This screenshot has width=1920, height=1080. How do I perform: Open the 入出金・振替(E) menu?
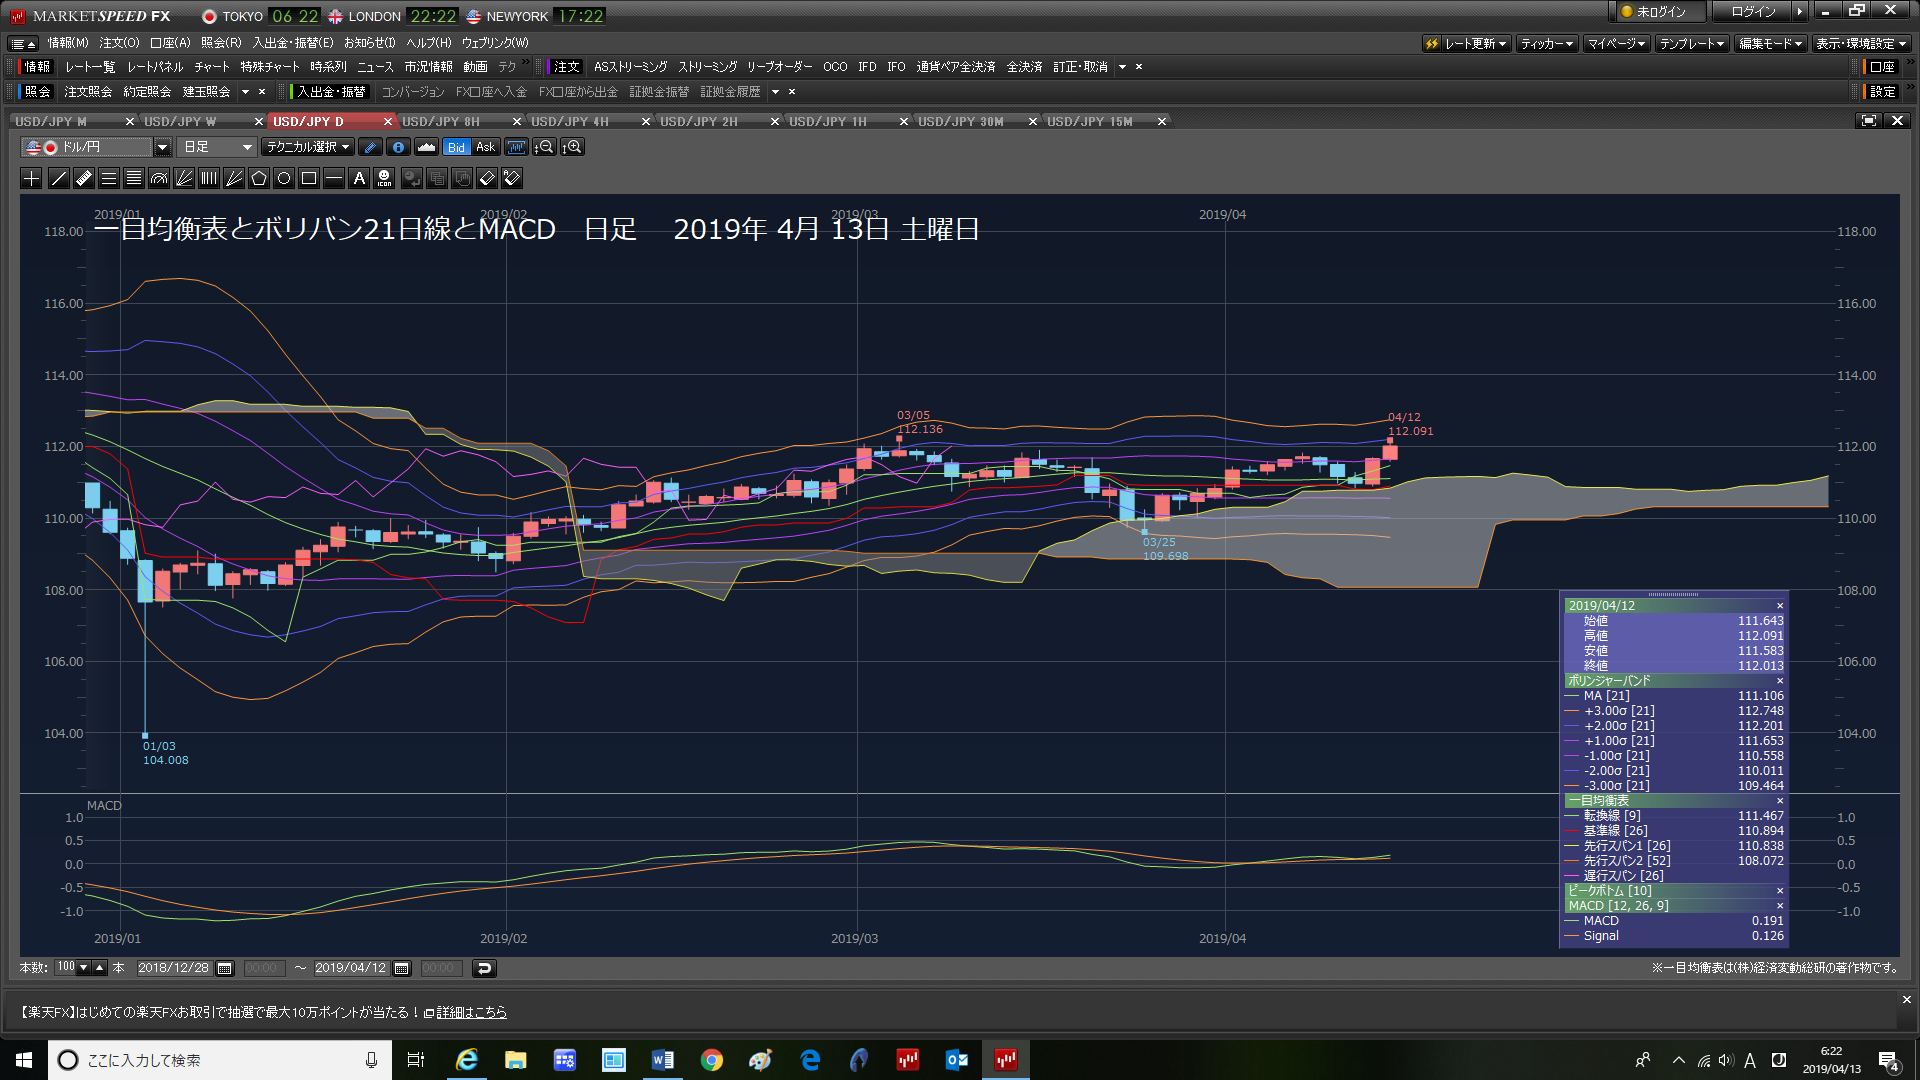click(x=293, y=43)
